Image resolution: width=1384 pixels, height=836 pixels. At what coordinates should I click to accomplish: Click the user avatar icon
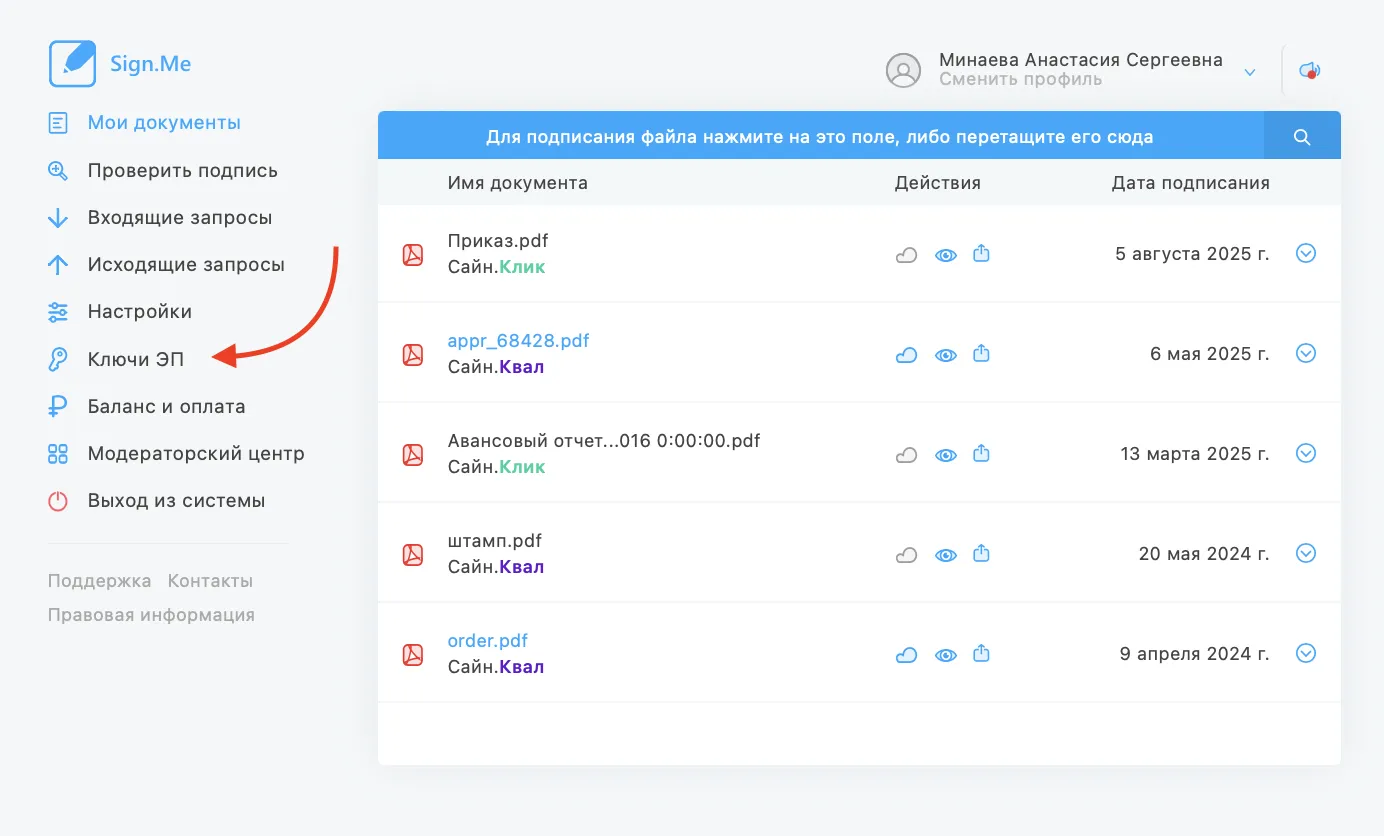point(903,71)
